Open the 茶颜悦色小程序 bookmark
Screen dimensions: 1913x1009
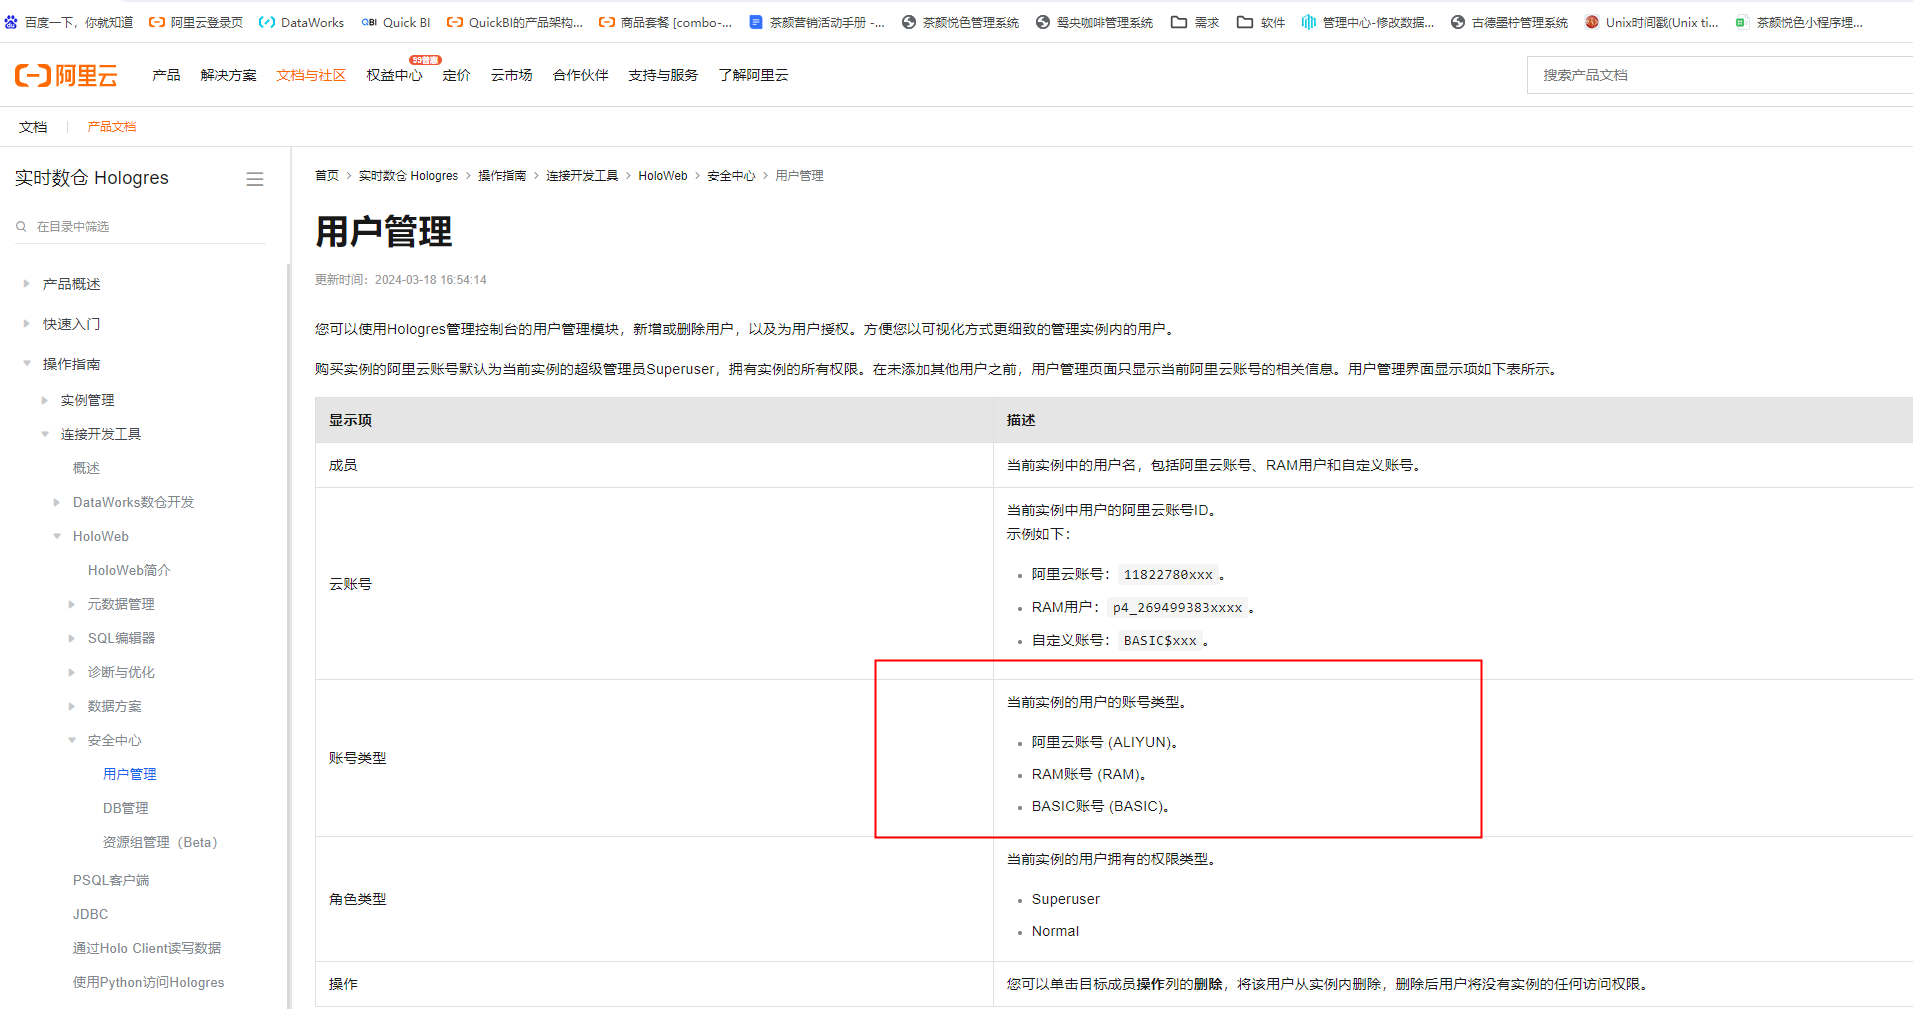1798,22
